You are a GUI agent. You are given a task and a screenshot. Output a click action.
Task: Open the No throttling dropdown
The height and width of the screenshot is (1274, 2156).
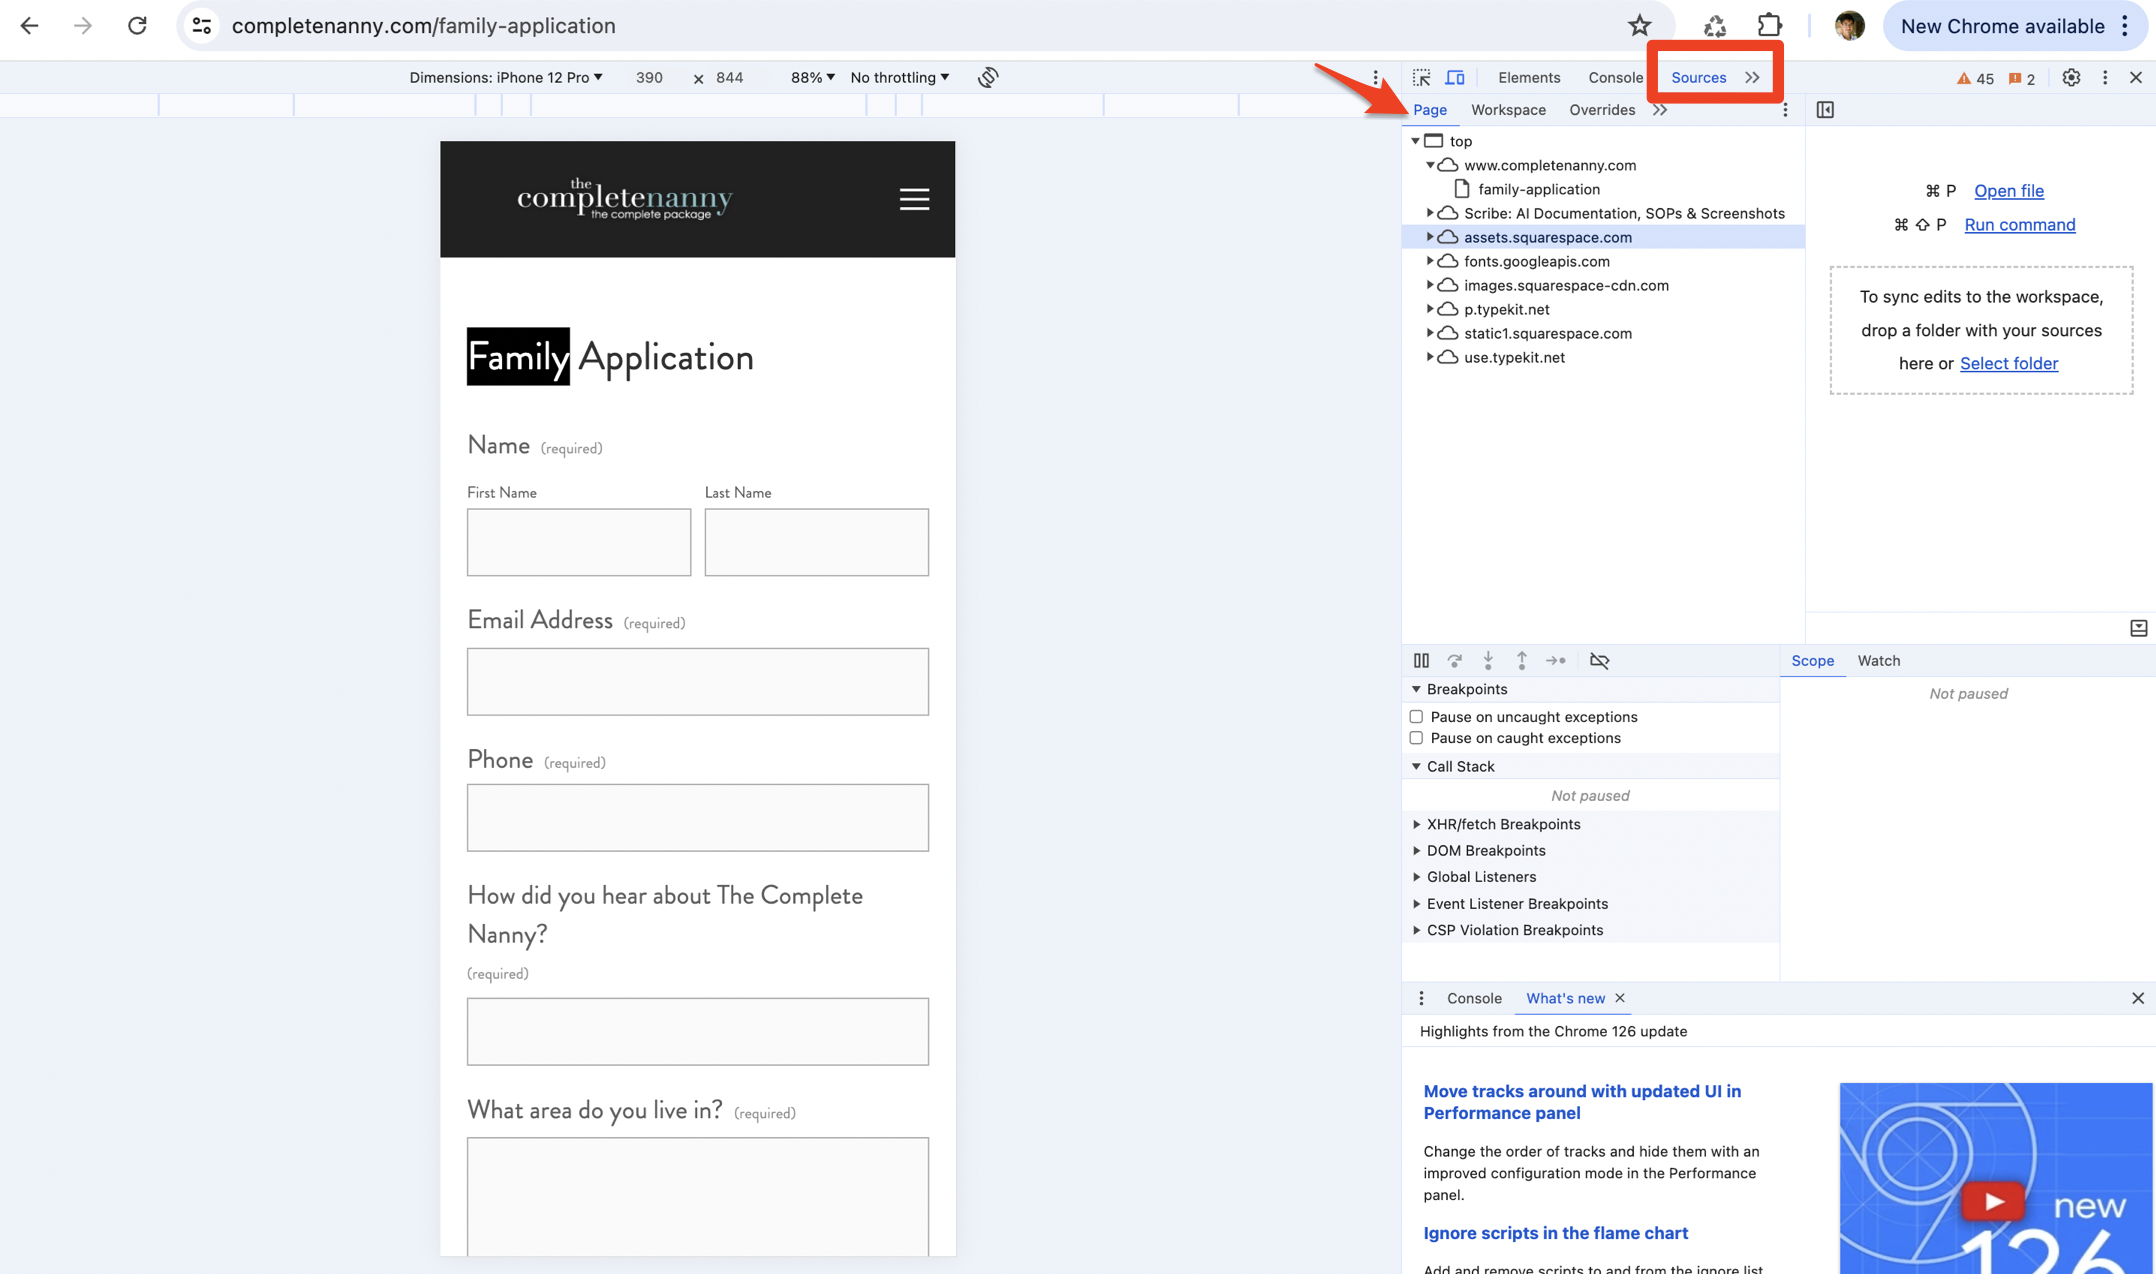(899, 77)
